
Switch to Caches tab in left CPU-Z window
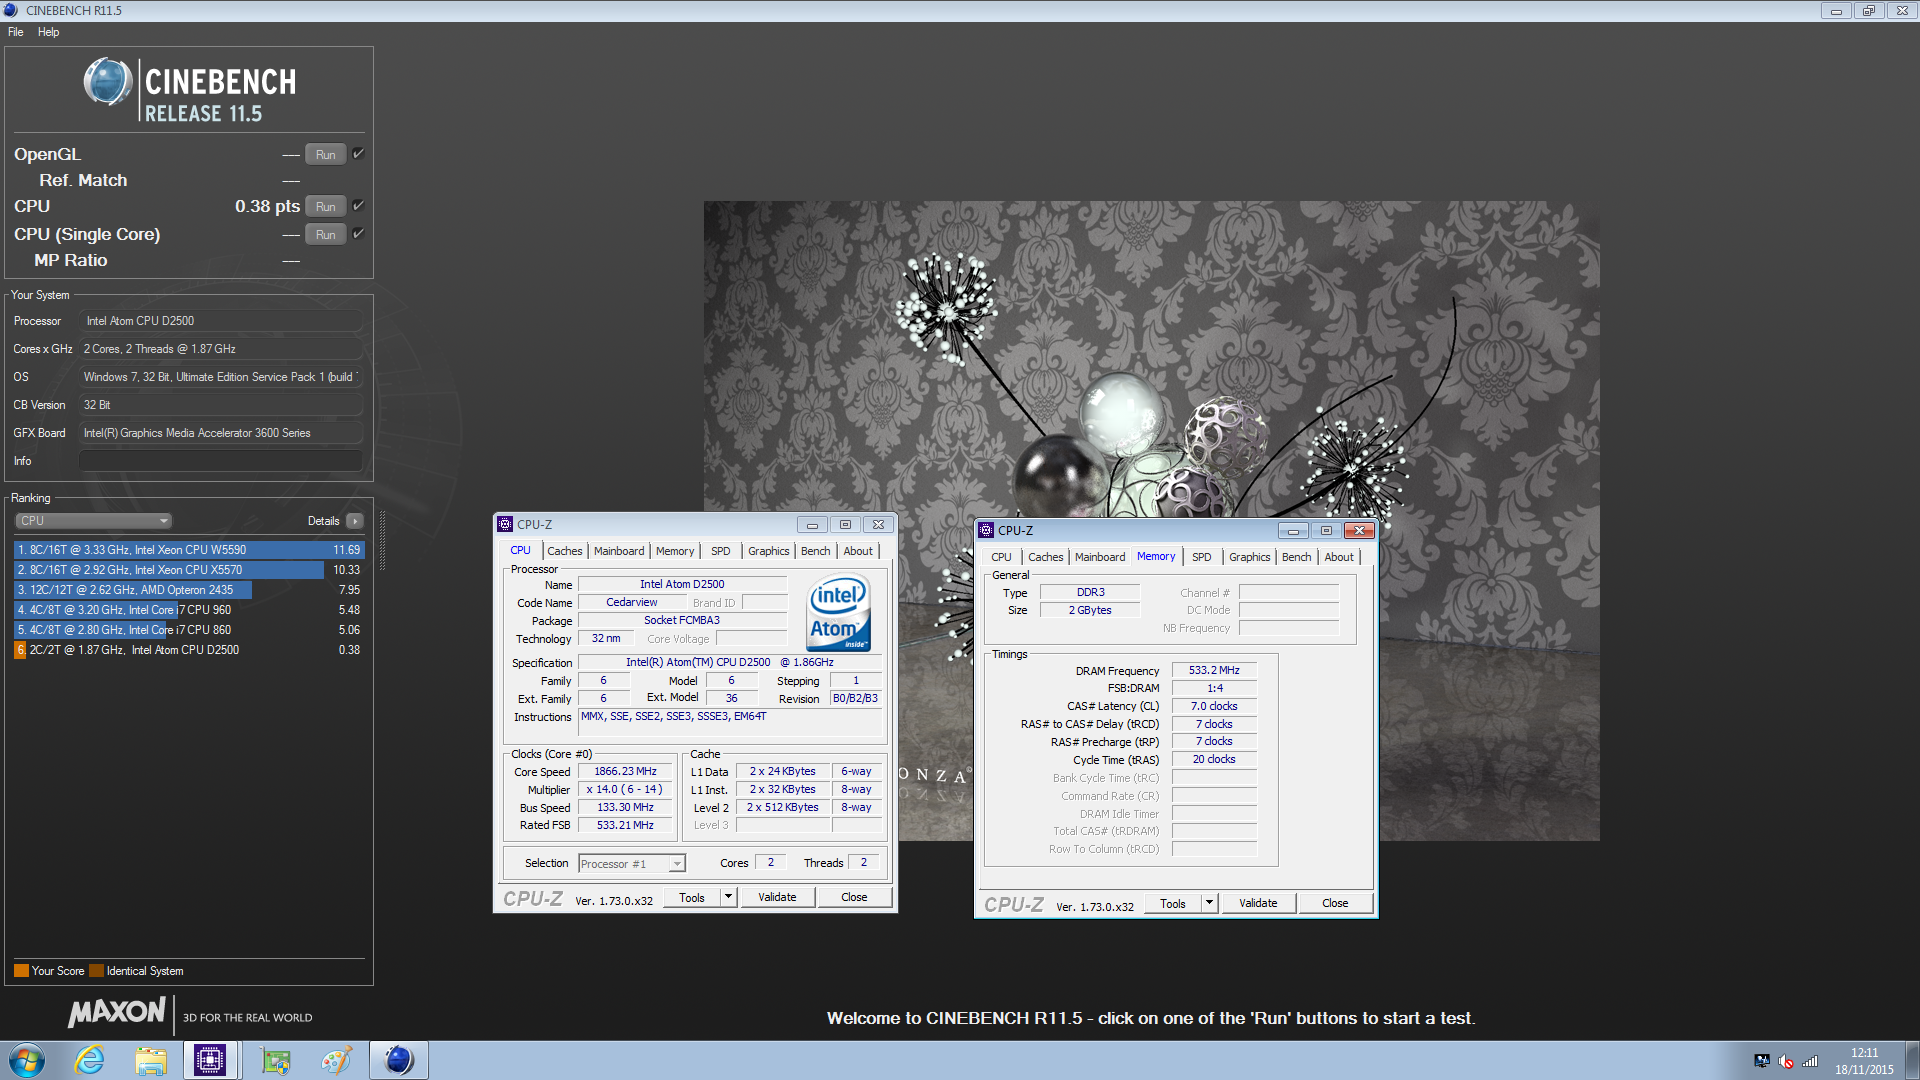[564, 551]
